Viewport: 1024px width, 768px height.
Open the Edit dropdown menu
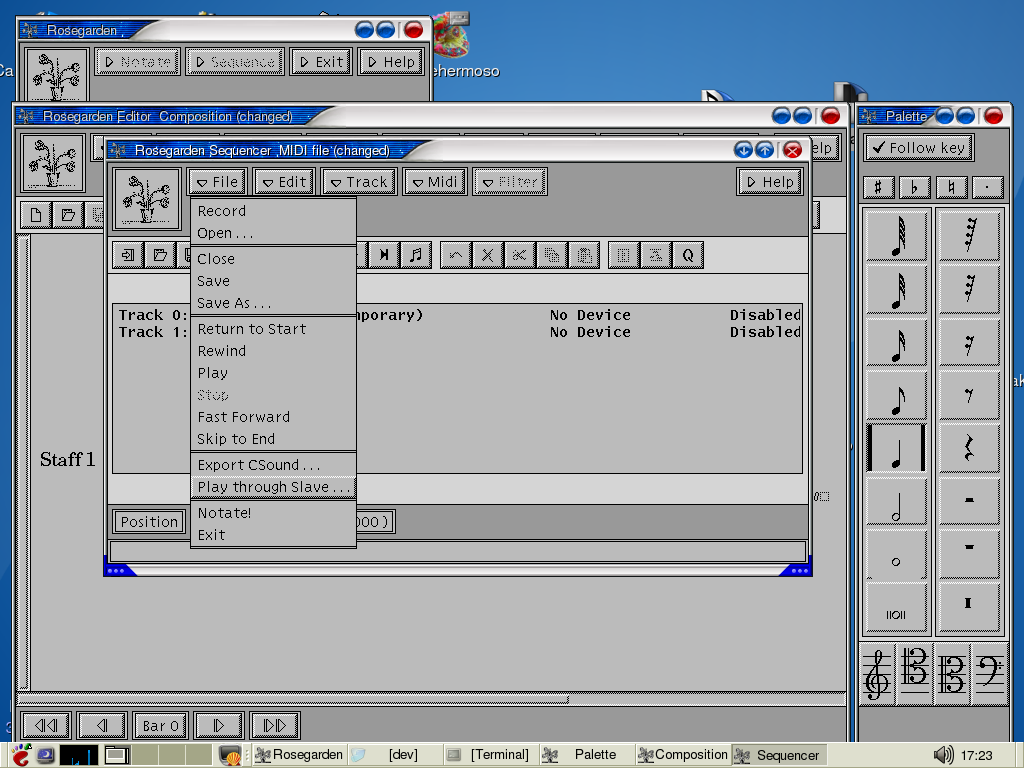pyautogui.click(x=284, y=182)
